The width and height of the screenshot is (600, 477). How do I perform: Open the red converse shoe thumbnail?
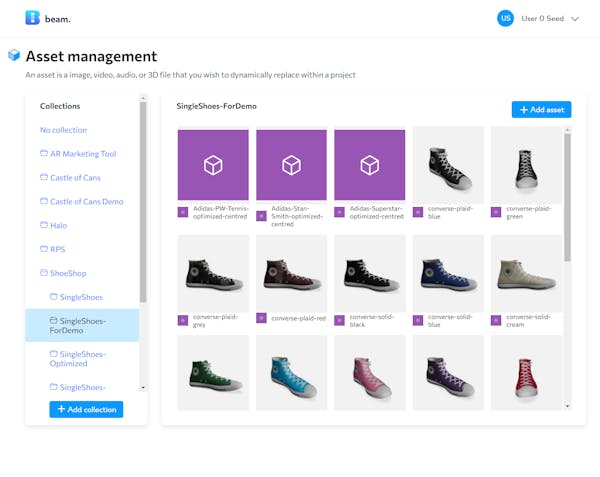click(x=527, y=373)
